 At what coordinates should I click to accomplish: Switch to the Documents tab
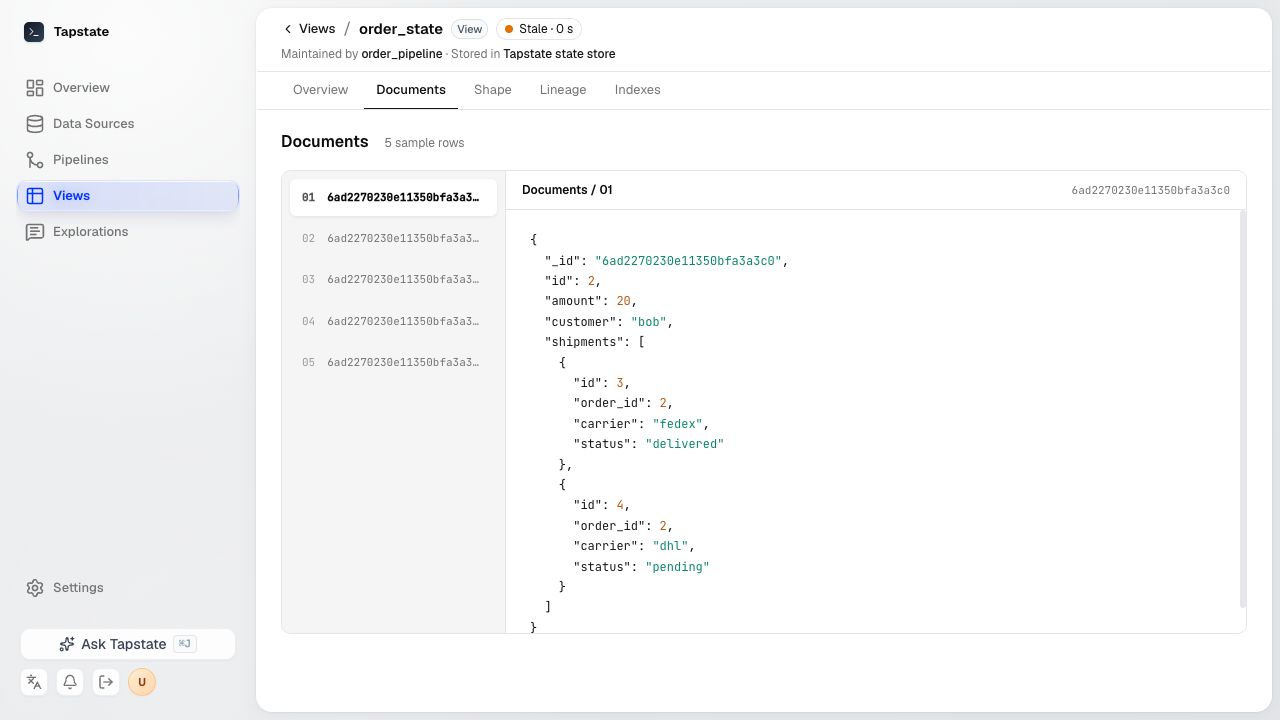[411, 90]
